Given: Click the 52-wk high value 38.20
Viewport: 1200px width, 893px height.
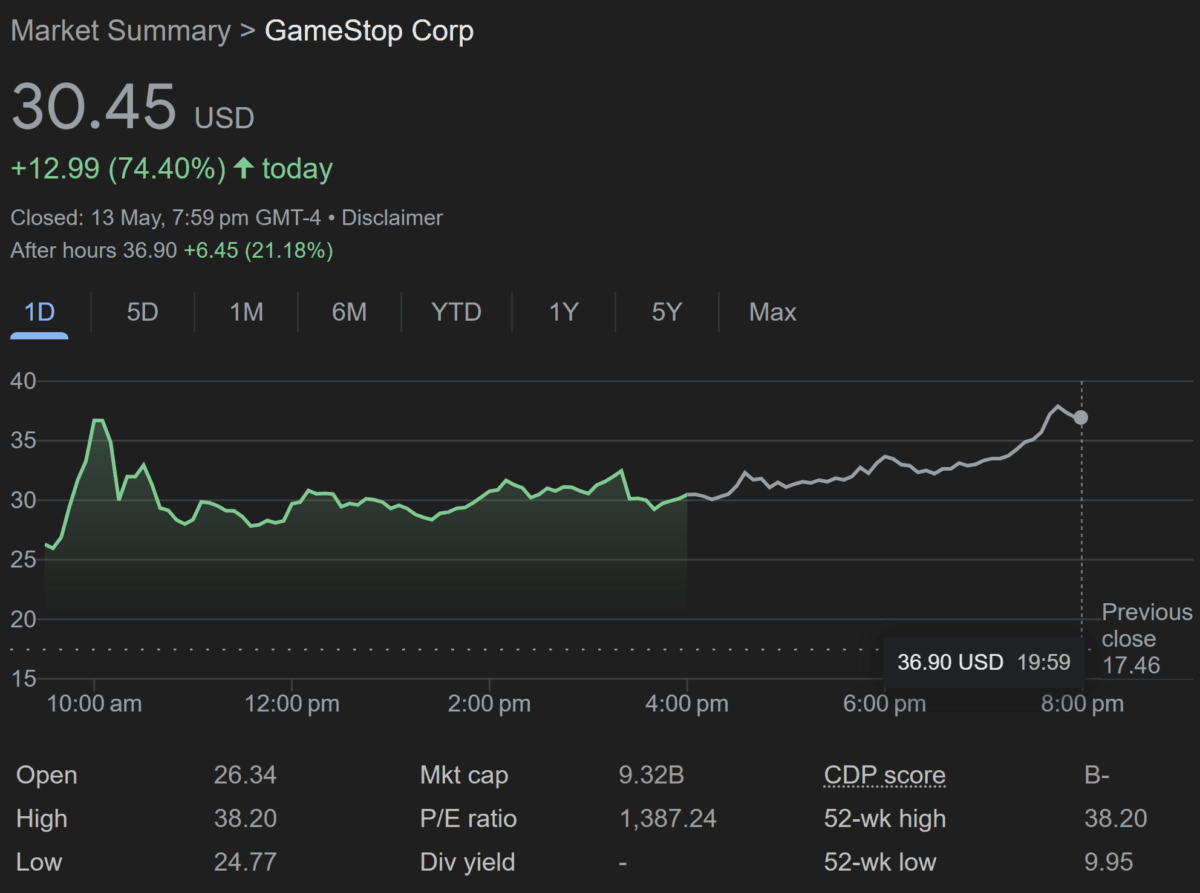Looking at the screenshot, I should tap(1116, 819).
